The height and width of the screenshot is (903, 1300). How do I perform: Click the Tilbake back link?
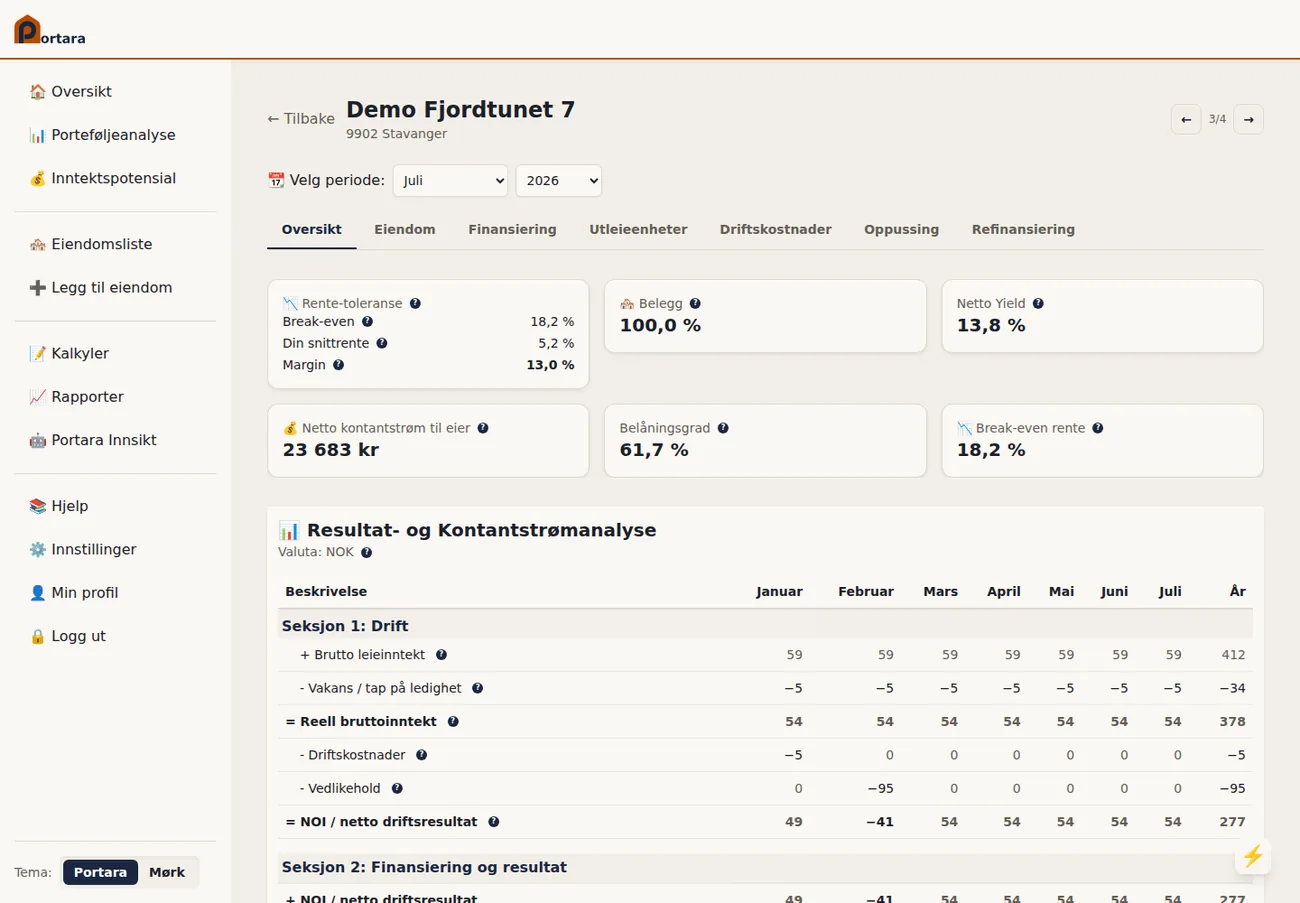301,118
